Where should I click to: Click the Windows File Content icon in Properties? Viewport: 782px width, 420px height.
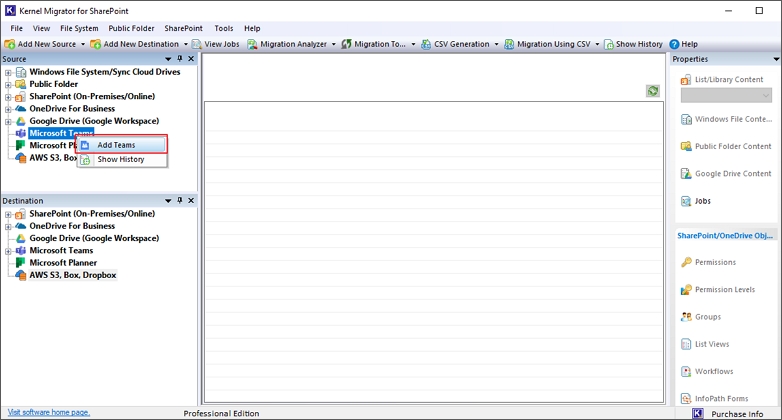tap(686, 119)
